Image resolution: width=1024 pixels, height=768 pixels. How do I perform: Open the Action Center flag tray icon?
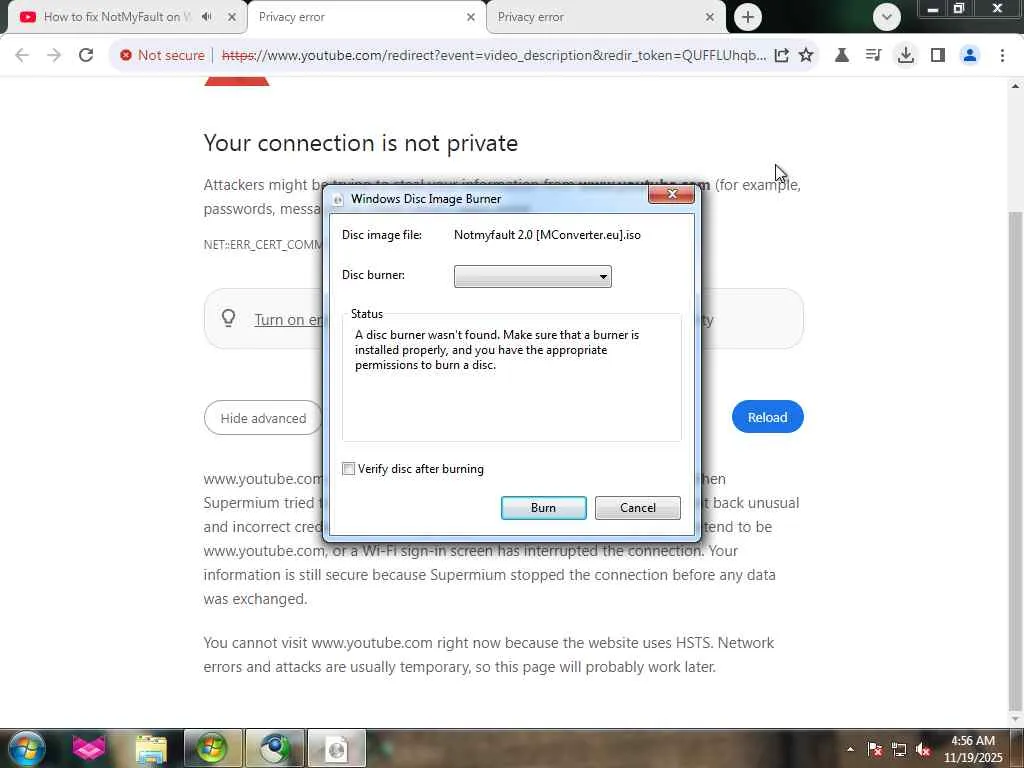[875, 750]
